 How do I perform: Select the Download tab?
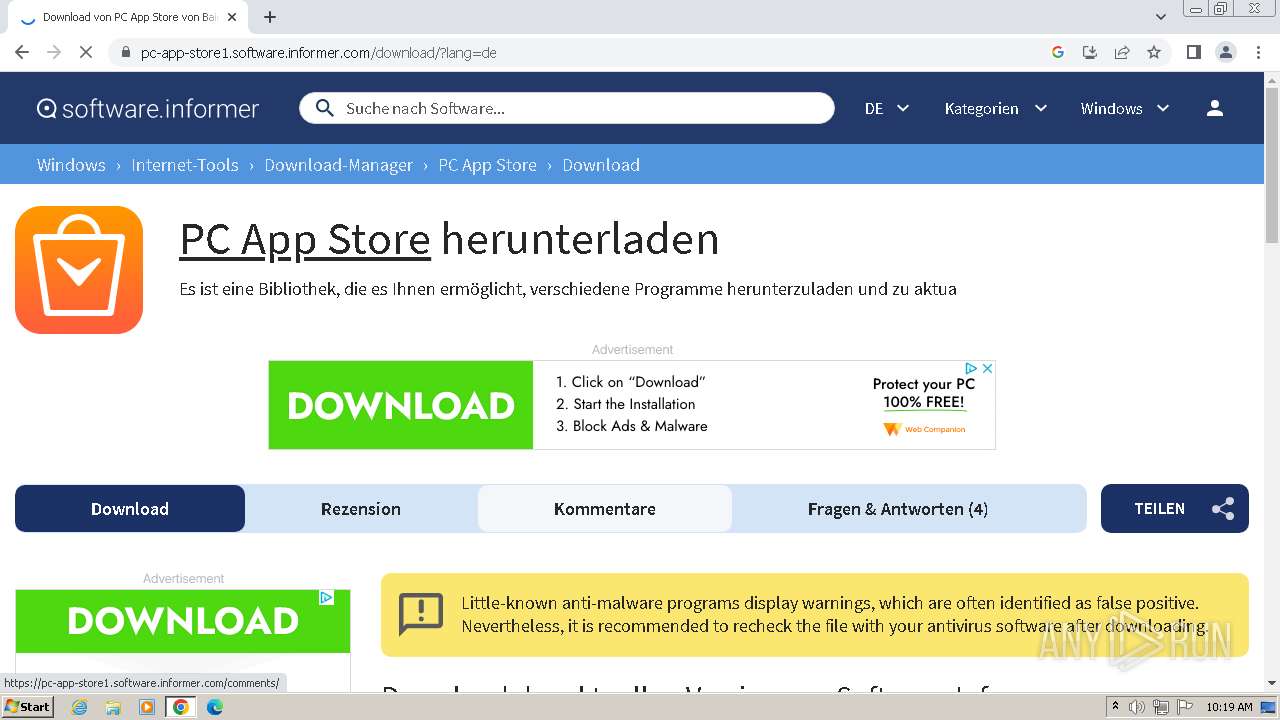[x=130, y=509]
